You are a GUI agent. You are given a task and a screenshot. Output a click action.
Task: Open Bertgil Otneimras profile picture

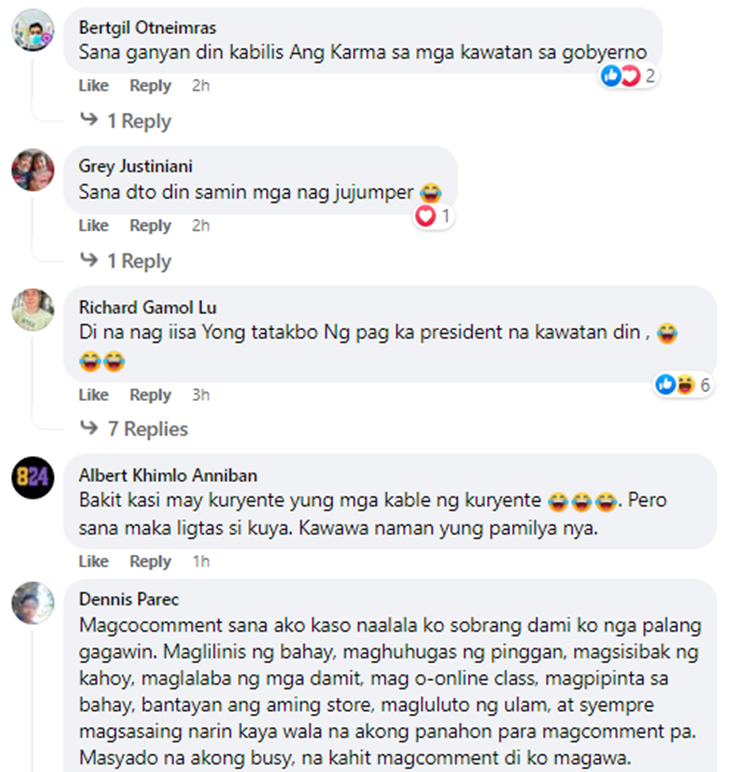coord(33,30)
